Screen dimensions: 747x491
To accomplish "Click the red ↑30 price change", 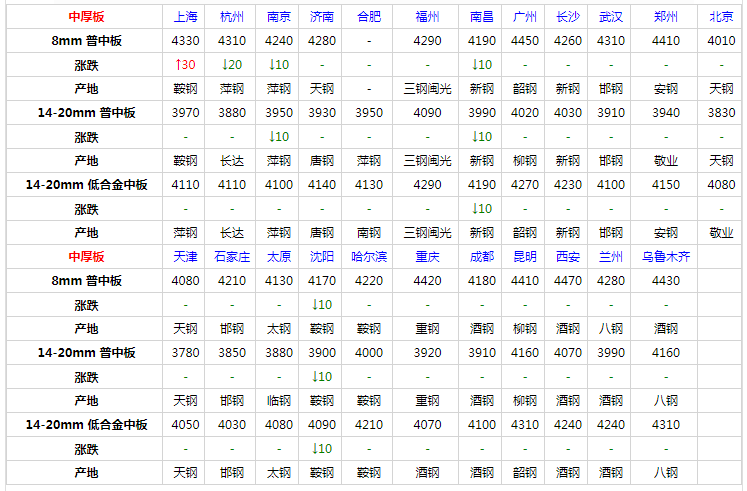I will coord(185,65).
